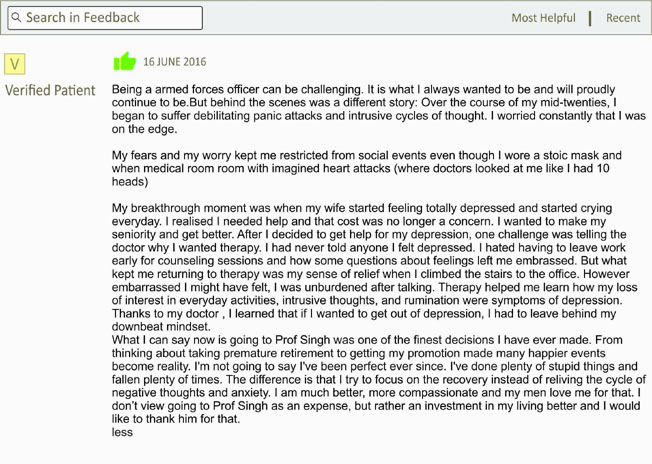The width and height of the screenshot is (652, 464).
Task: Collapse the review using the 'less' link
Action: 122,432
